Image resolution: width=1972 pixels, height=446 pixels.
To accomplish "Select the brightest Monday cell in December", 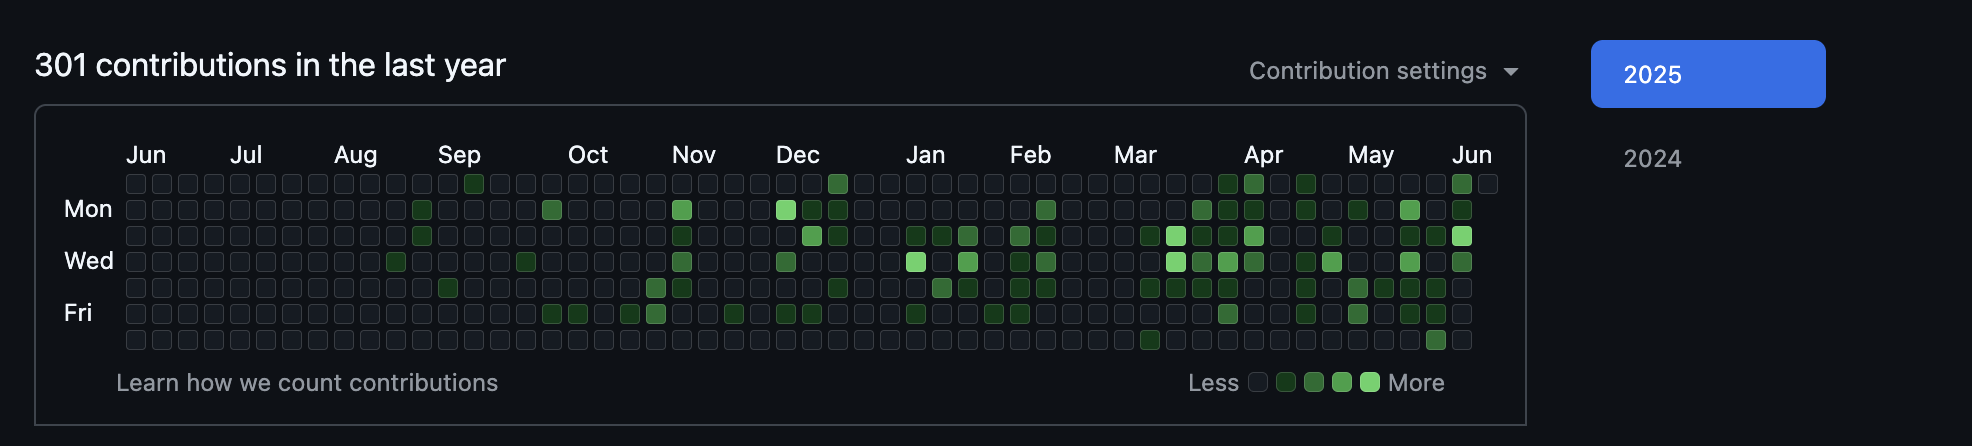I will tap(786, 210).
